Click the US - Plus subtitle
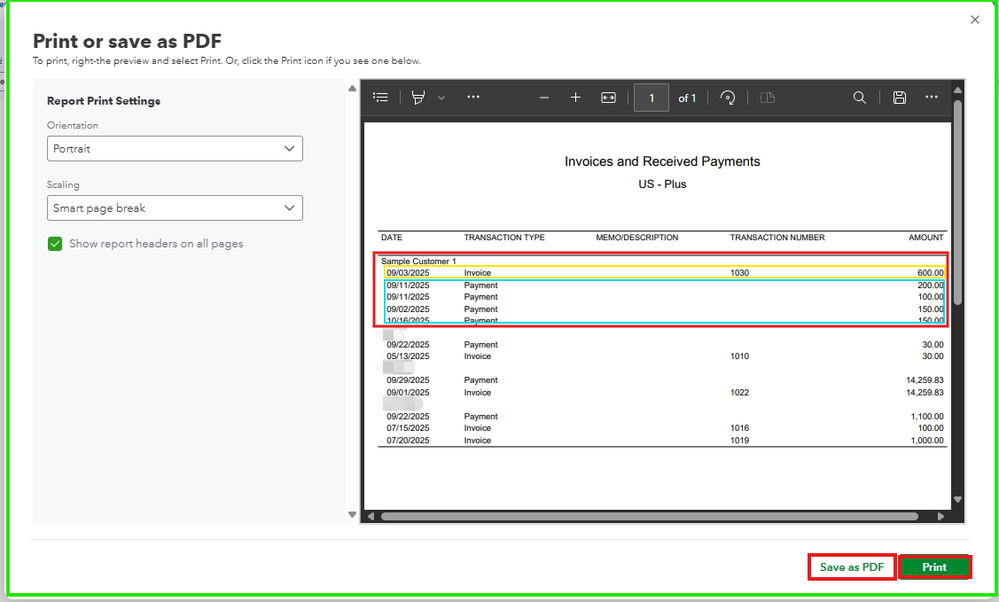Screen dimensions: 999x602 (662, 184)
